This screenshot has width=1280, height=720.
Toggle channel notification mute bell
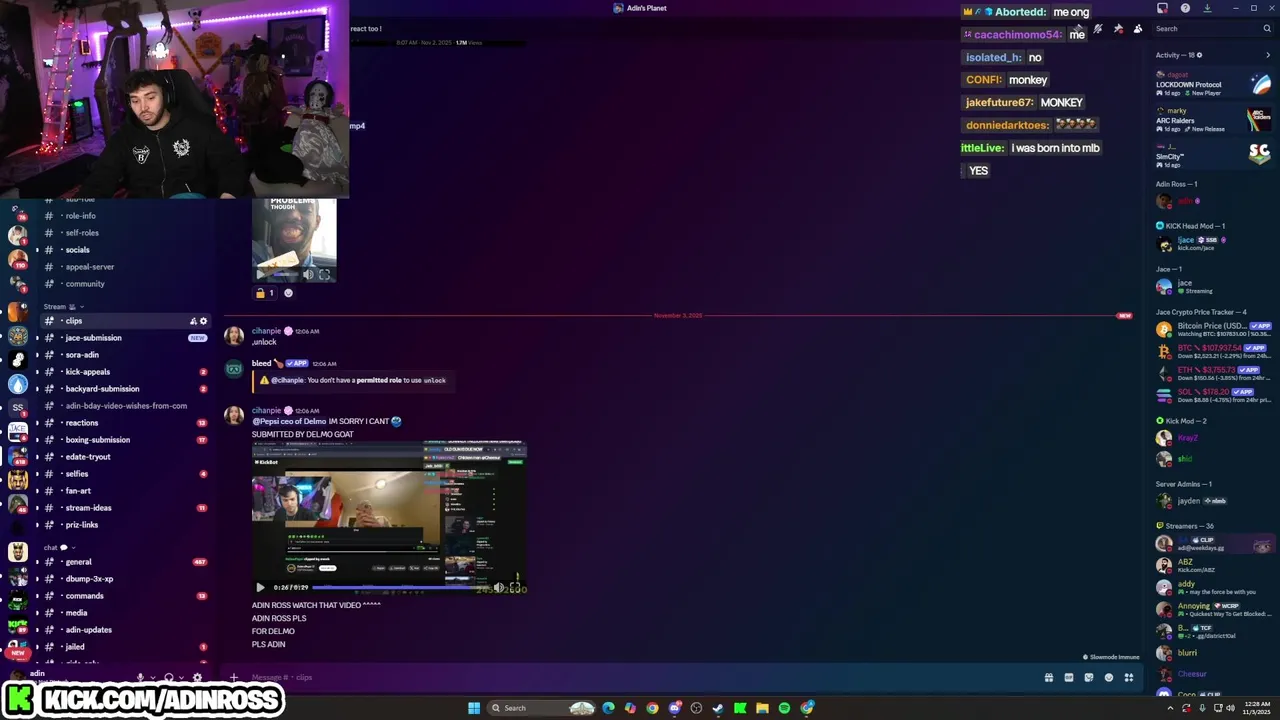click(x=1097, y=29)
